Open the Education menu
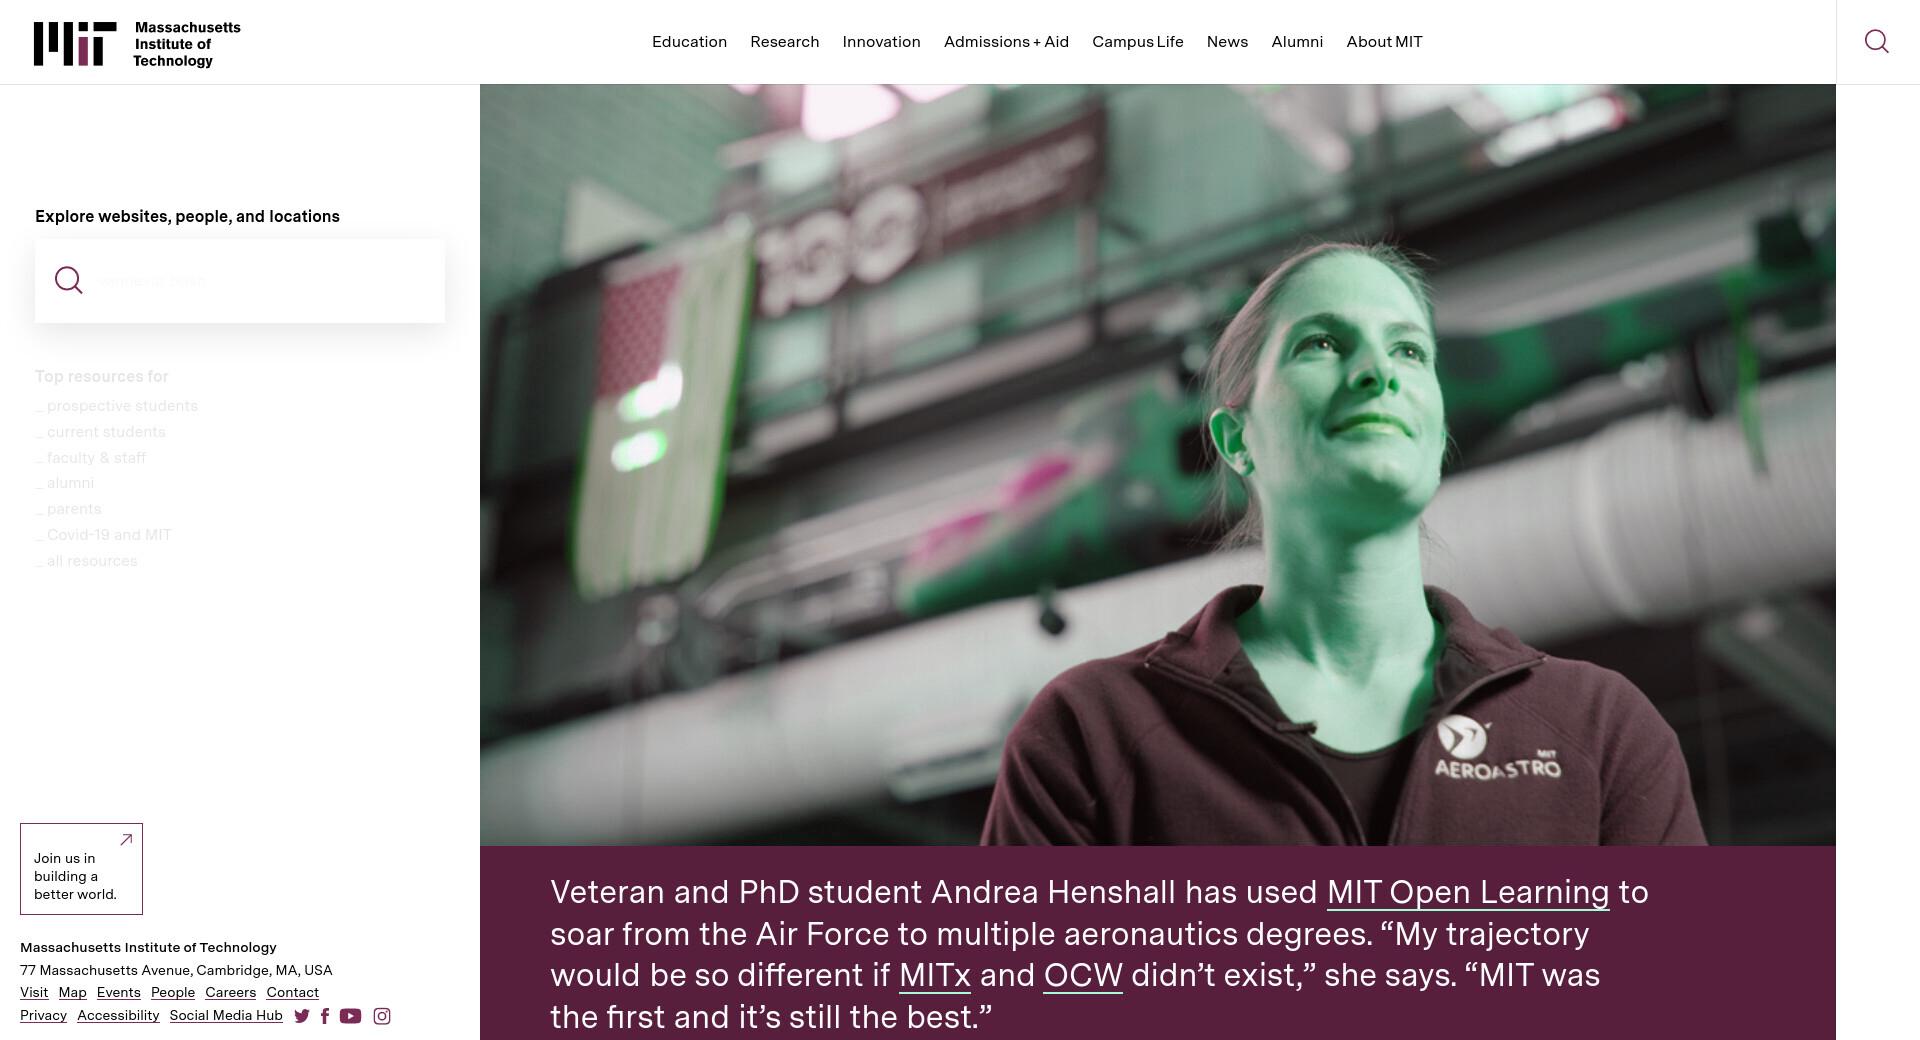This screenshot has height=1040, width=1920. click(x=689, y=42)
